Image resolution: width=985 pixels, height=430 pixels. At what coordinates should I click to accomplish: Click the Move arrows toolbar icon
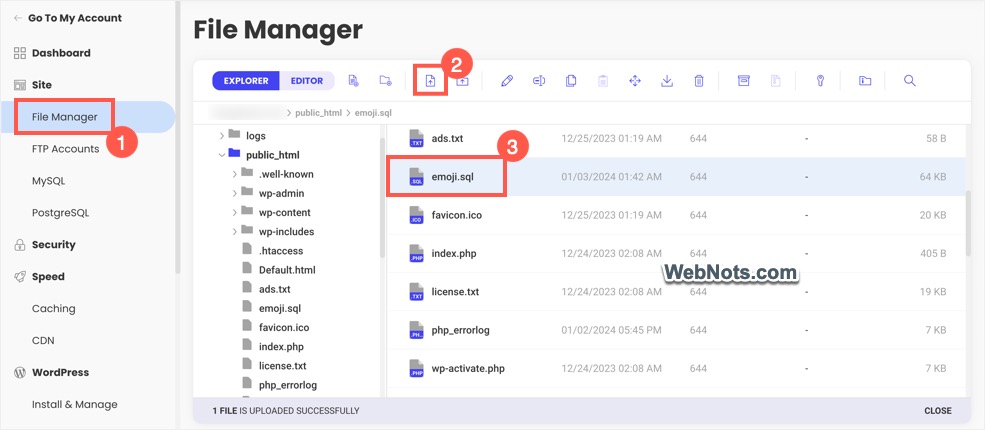635,80
